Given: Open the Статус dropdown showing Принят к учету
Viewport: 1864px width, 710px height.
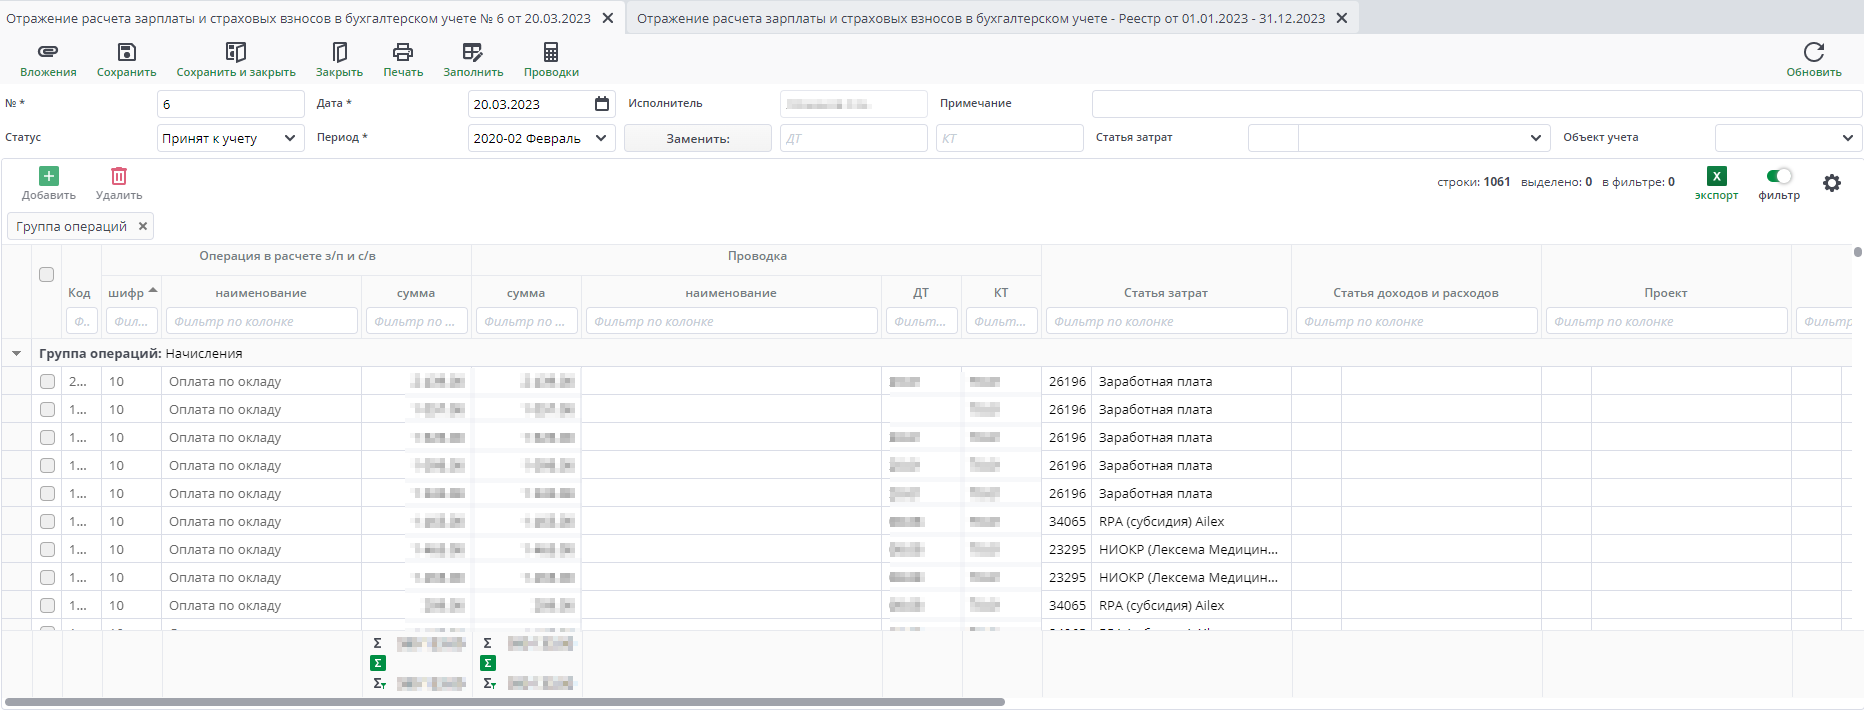Looking at the screenshot, I should coord(231,138).
